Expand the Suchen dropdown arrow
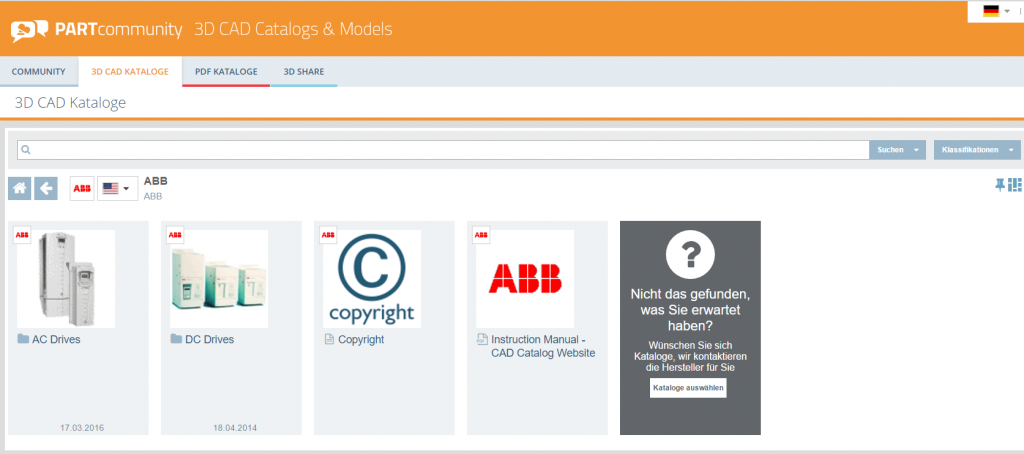 pyautogui.click(x=916, y=150)
